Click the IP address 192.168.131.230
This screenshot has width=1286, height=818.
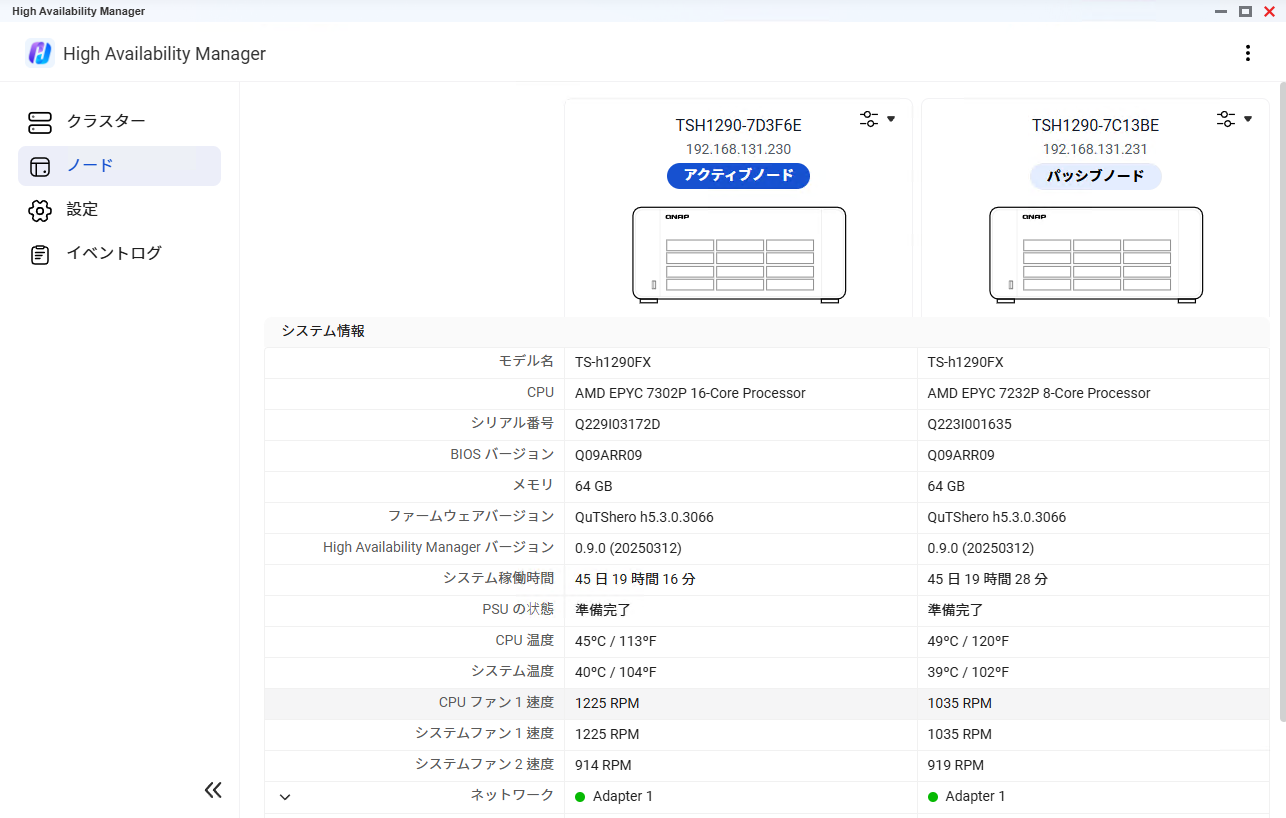tap(738, 149)
